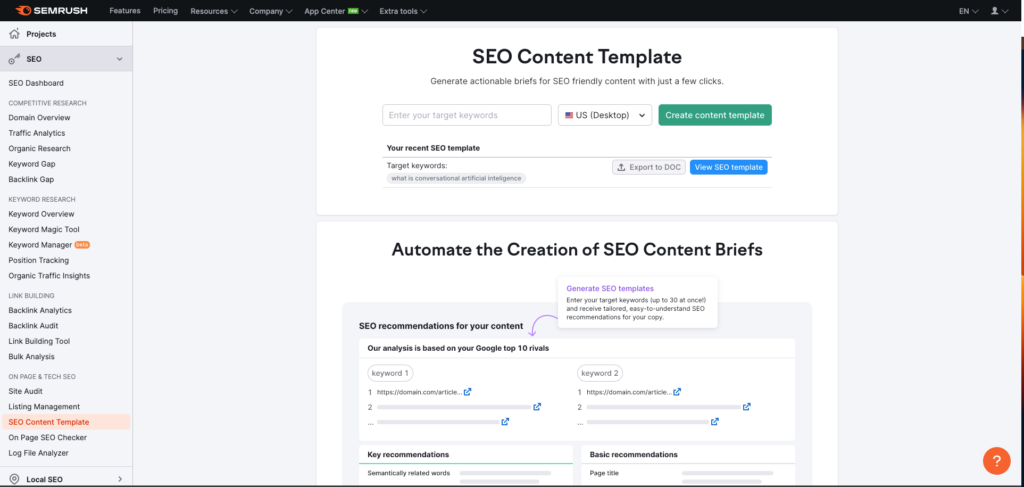Open the Pricing page from top menu
Screen dimensions: 1024x487
point(166,11)
